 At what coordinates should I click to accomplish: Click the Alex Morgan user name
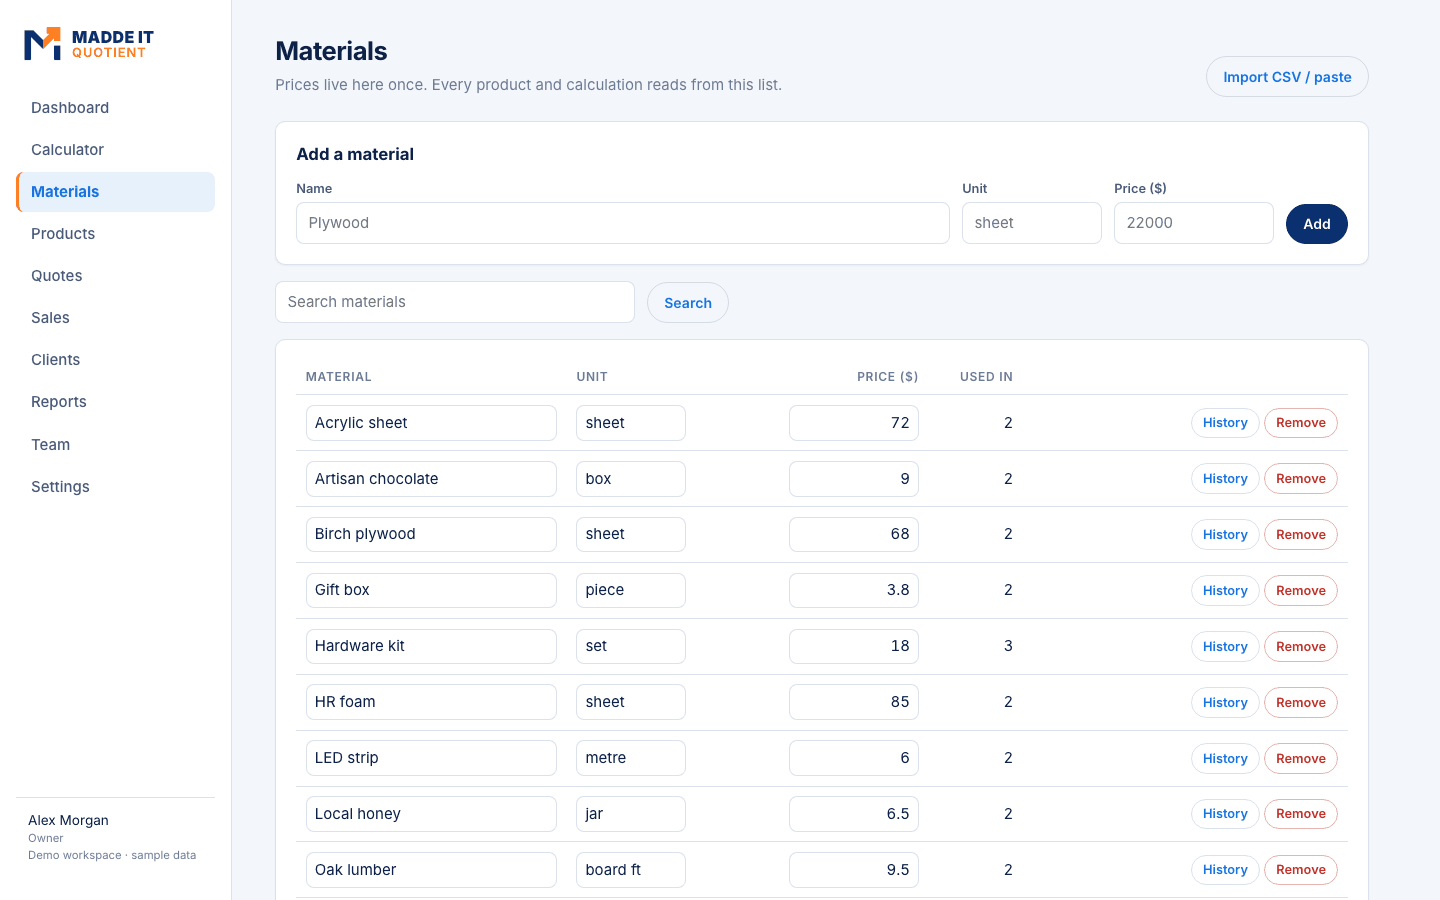(68, 820)
